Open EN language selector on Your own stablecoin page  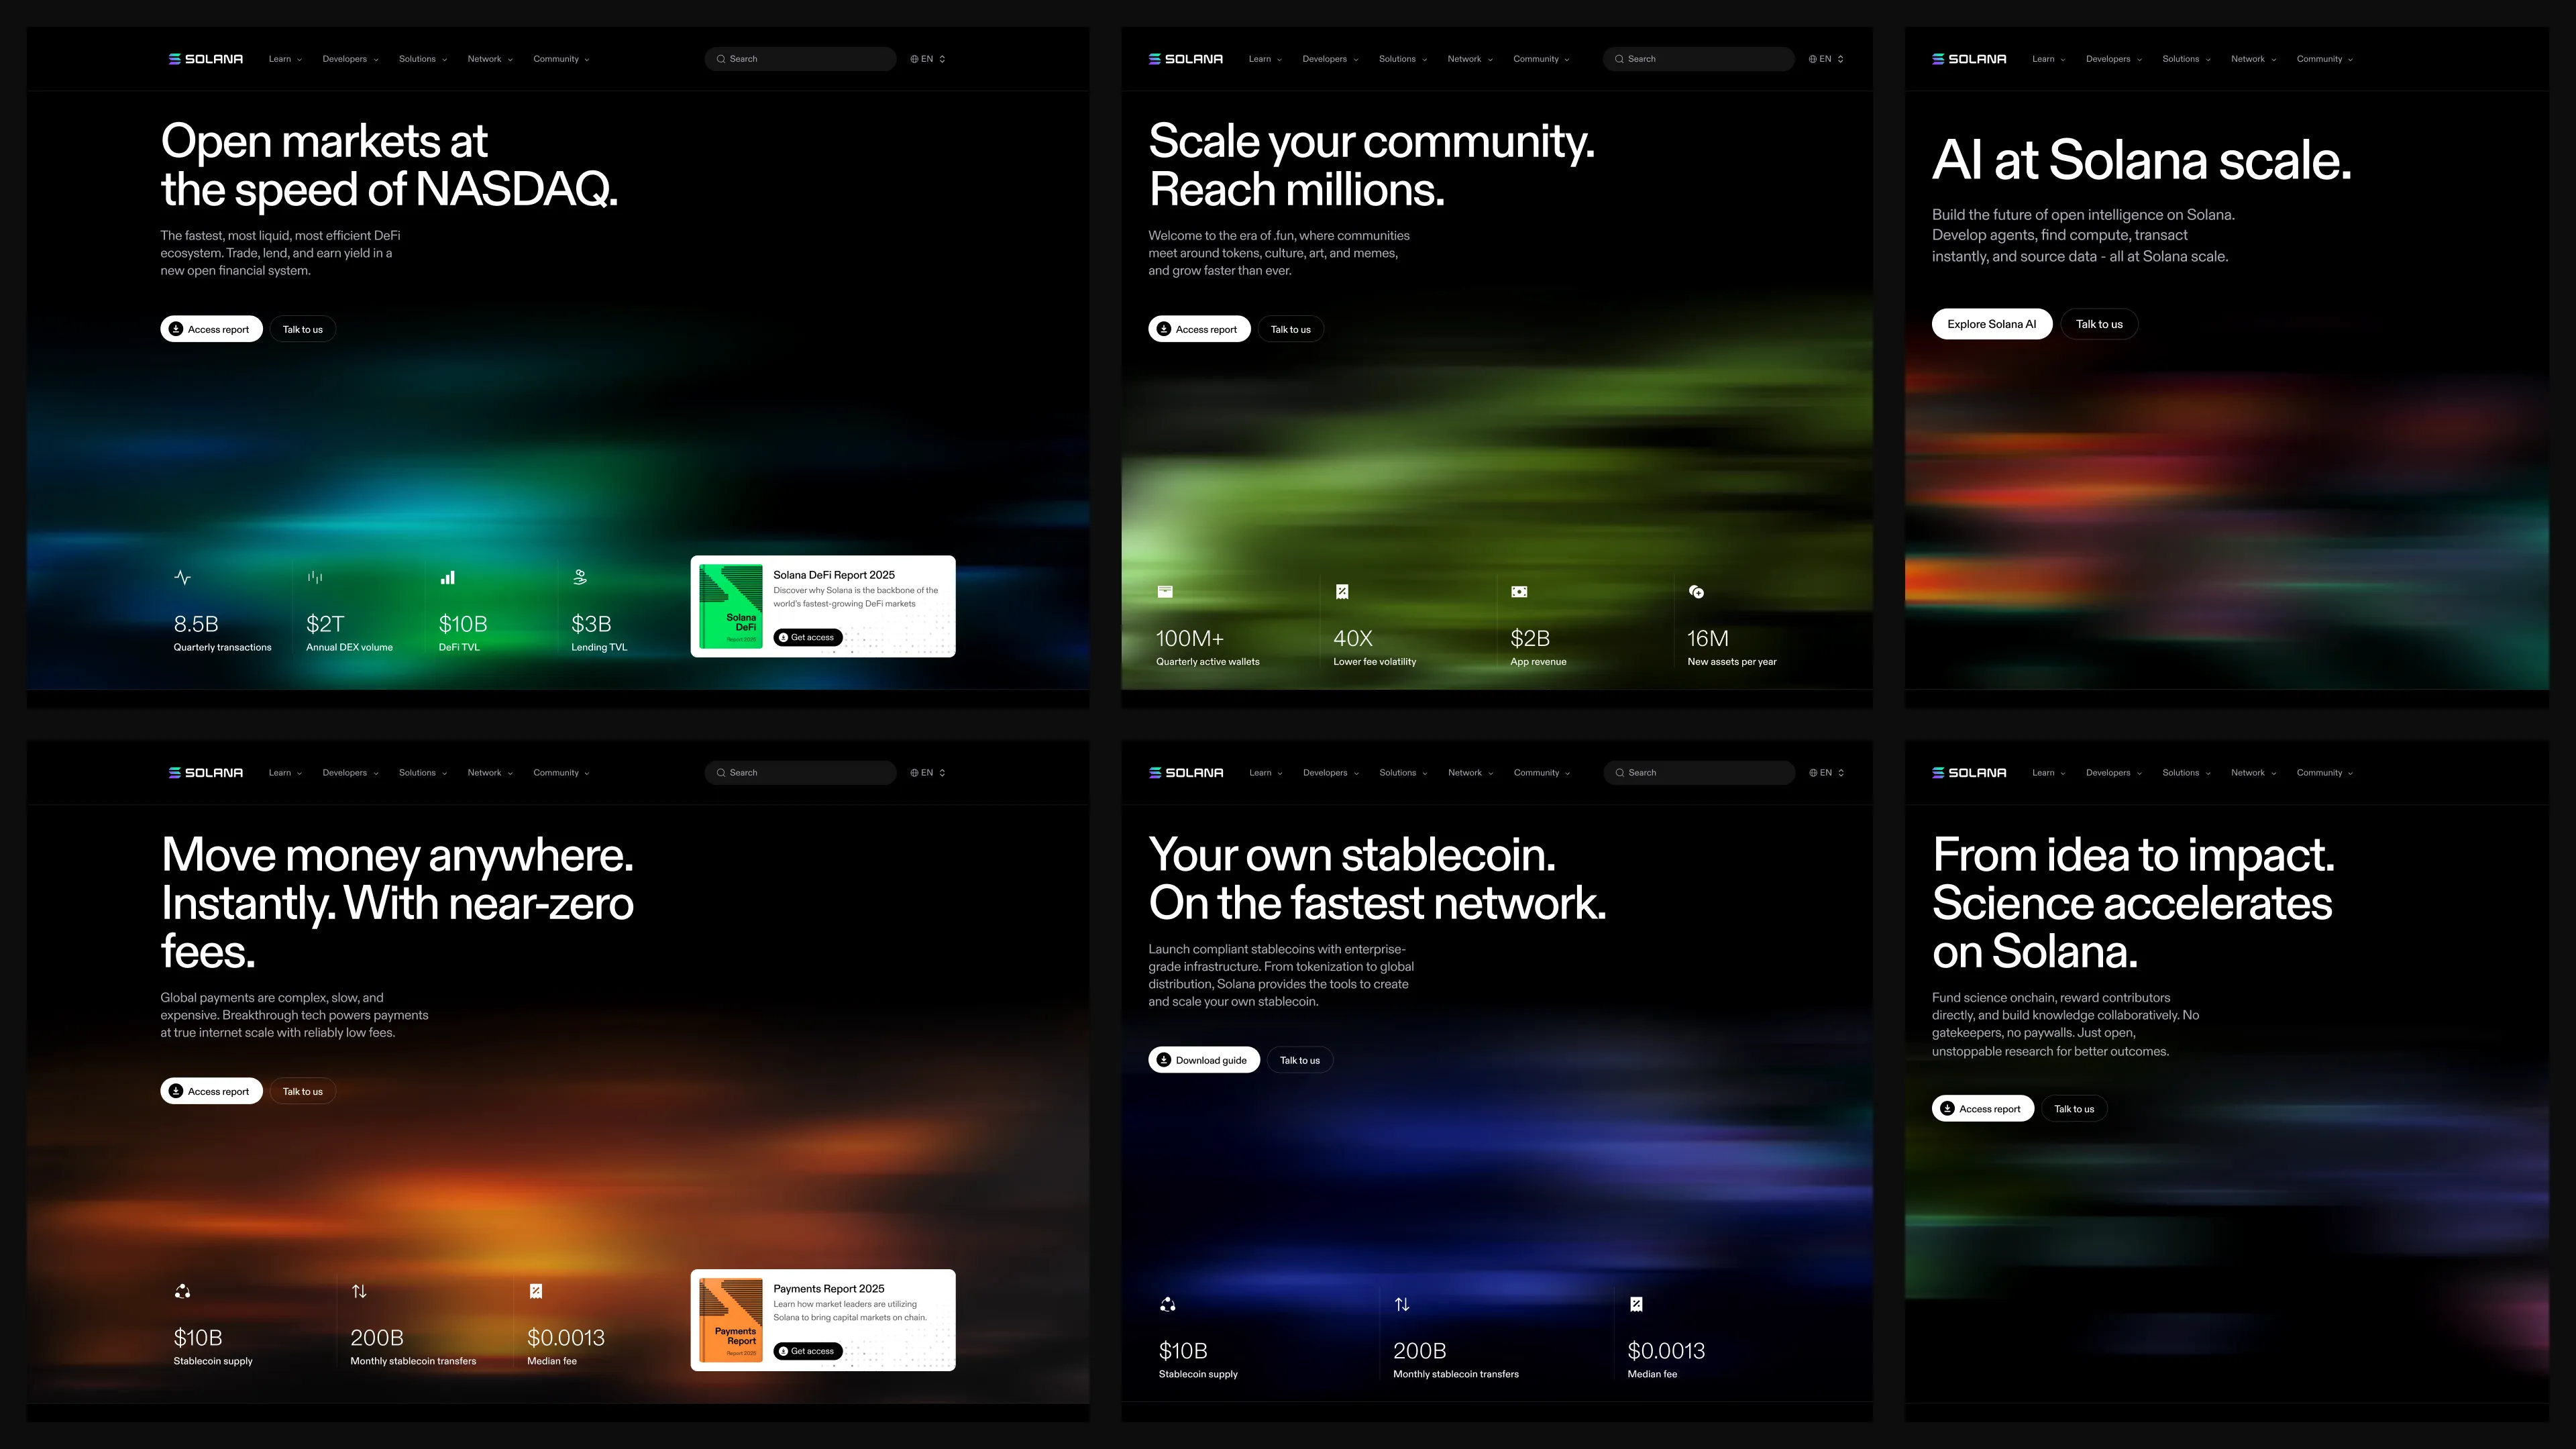point(1827,773)
